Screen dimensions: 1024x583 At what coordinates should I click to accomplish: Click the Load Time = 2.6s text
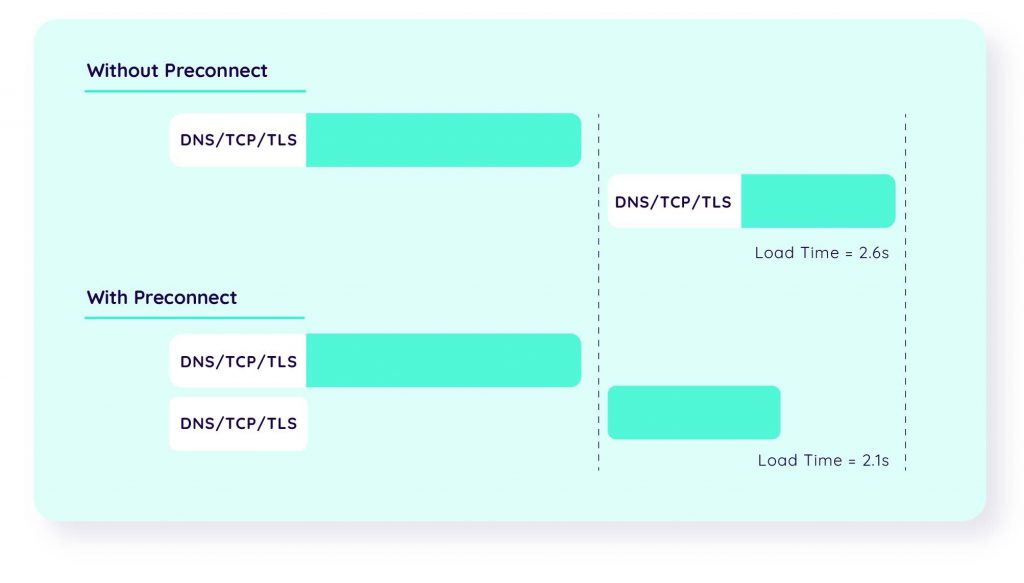(822, 253)
